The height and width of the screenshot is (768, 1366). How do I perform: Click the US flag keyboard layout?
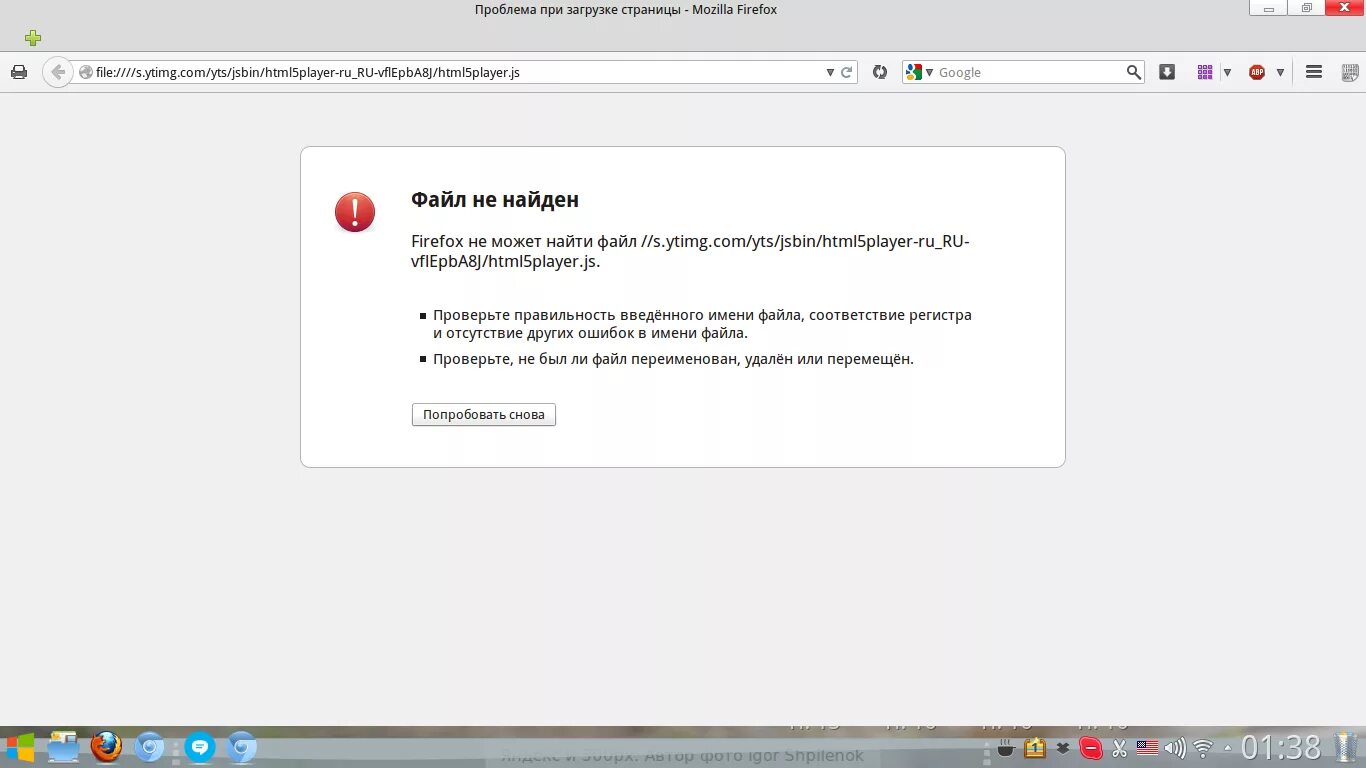(1147, 748)
